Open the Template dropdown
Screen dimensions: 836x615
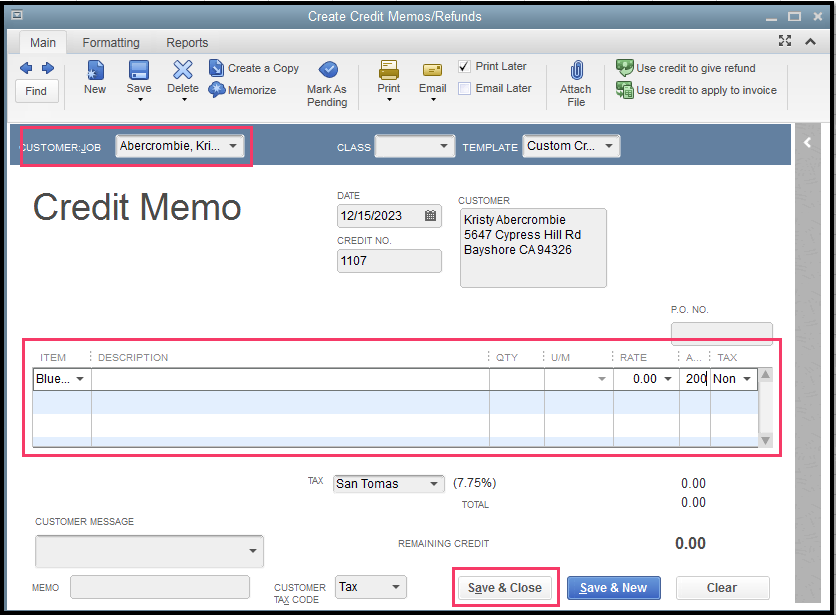pos(609,146)
